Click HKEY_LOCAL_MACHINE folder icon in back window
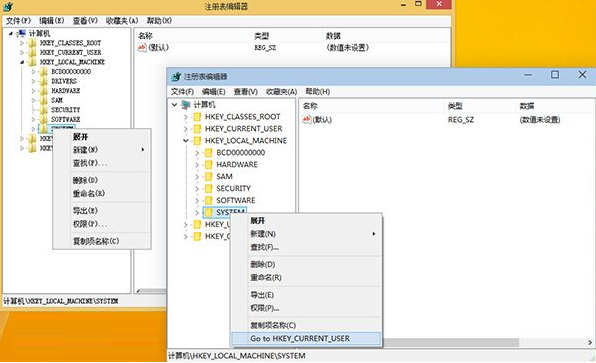 coord(33,62)
